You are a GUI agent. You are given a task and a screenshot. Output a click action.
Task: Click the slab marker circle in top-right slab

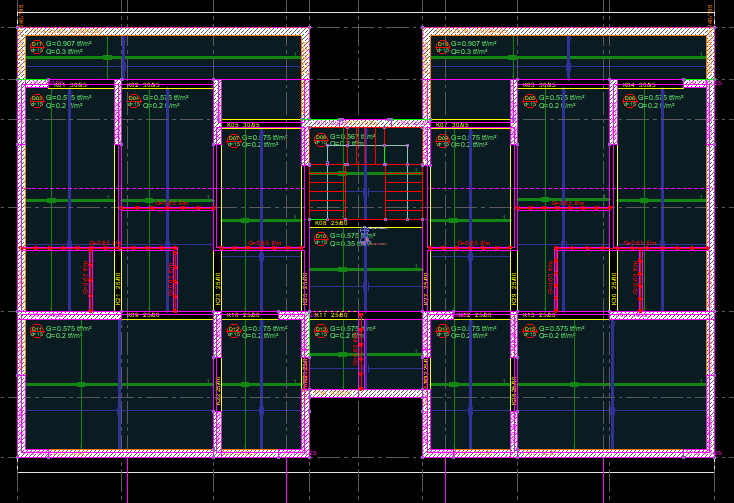(x=441, y=46)
